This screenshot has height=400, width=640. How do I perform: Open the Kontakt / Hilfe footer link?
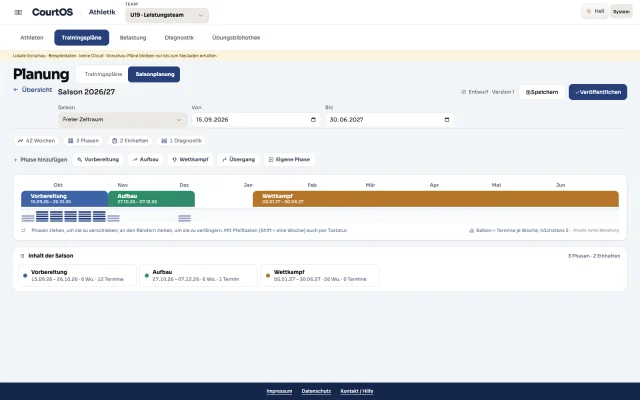point(357,391)
